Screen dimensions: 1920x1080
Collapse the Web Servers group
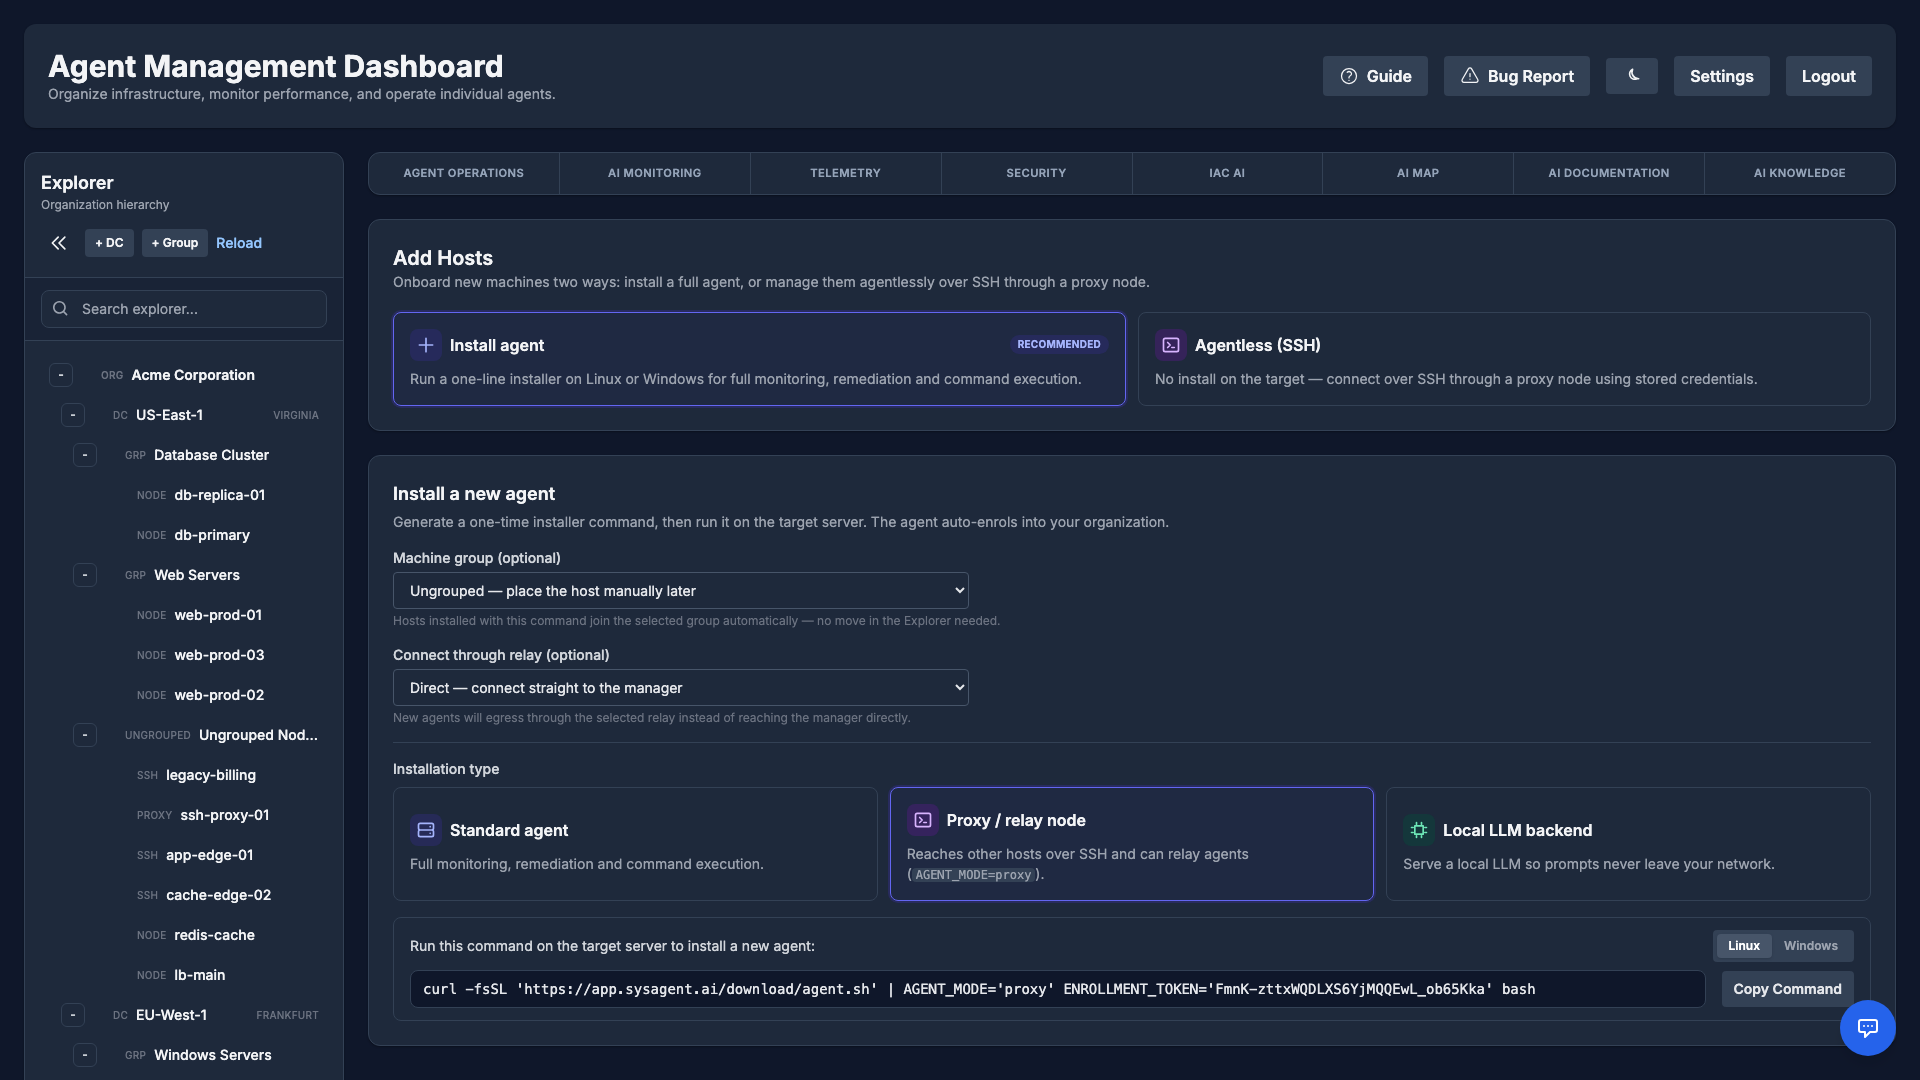point(85,575)
